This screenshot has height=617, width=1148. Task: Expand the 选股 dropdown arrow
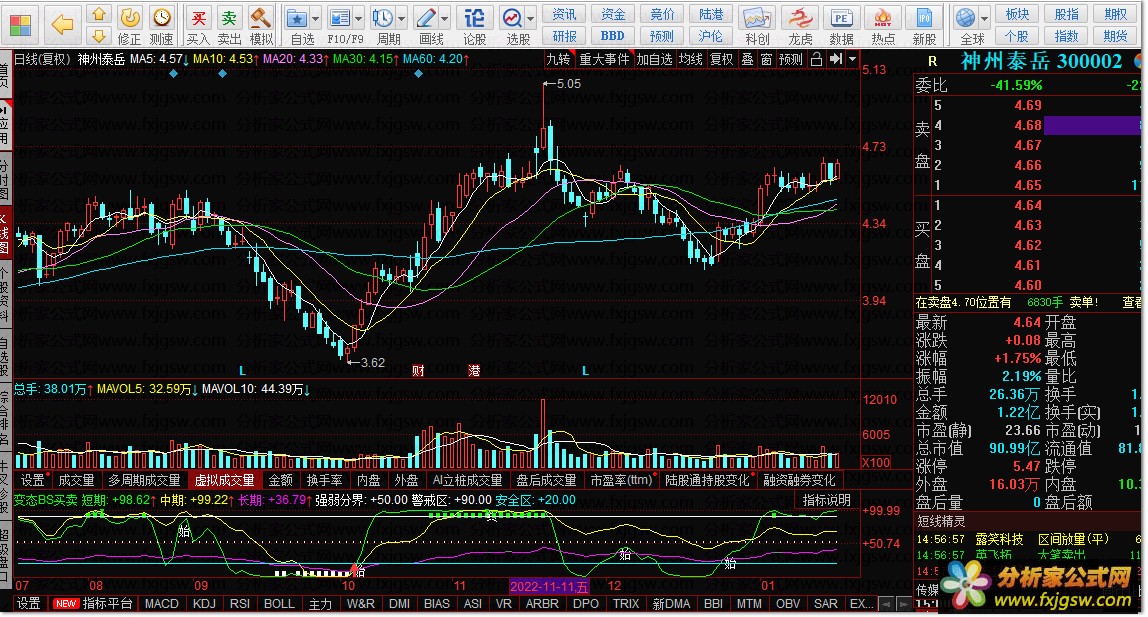(x=530, y=18)
